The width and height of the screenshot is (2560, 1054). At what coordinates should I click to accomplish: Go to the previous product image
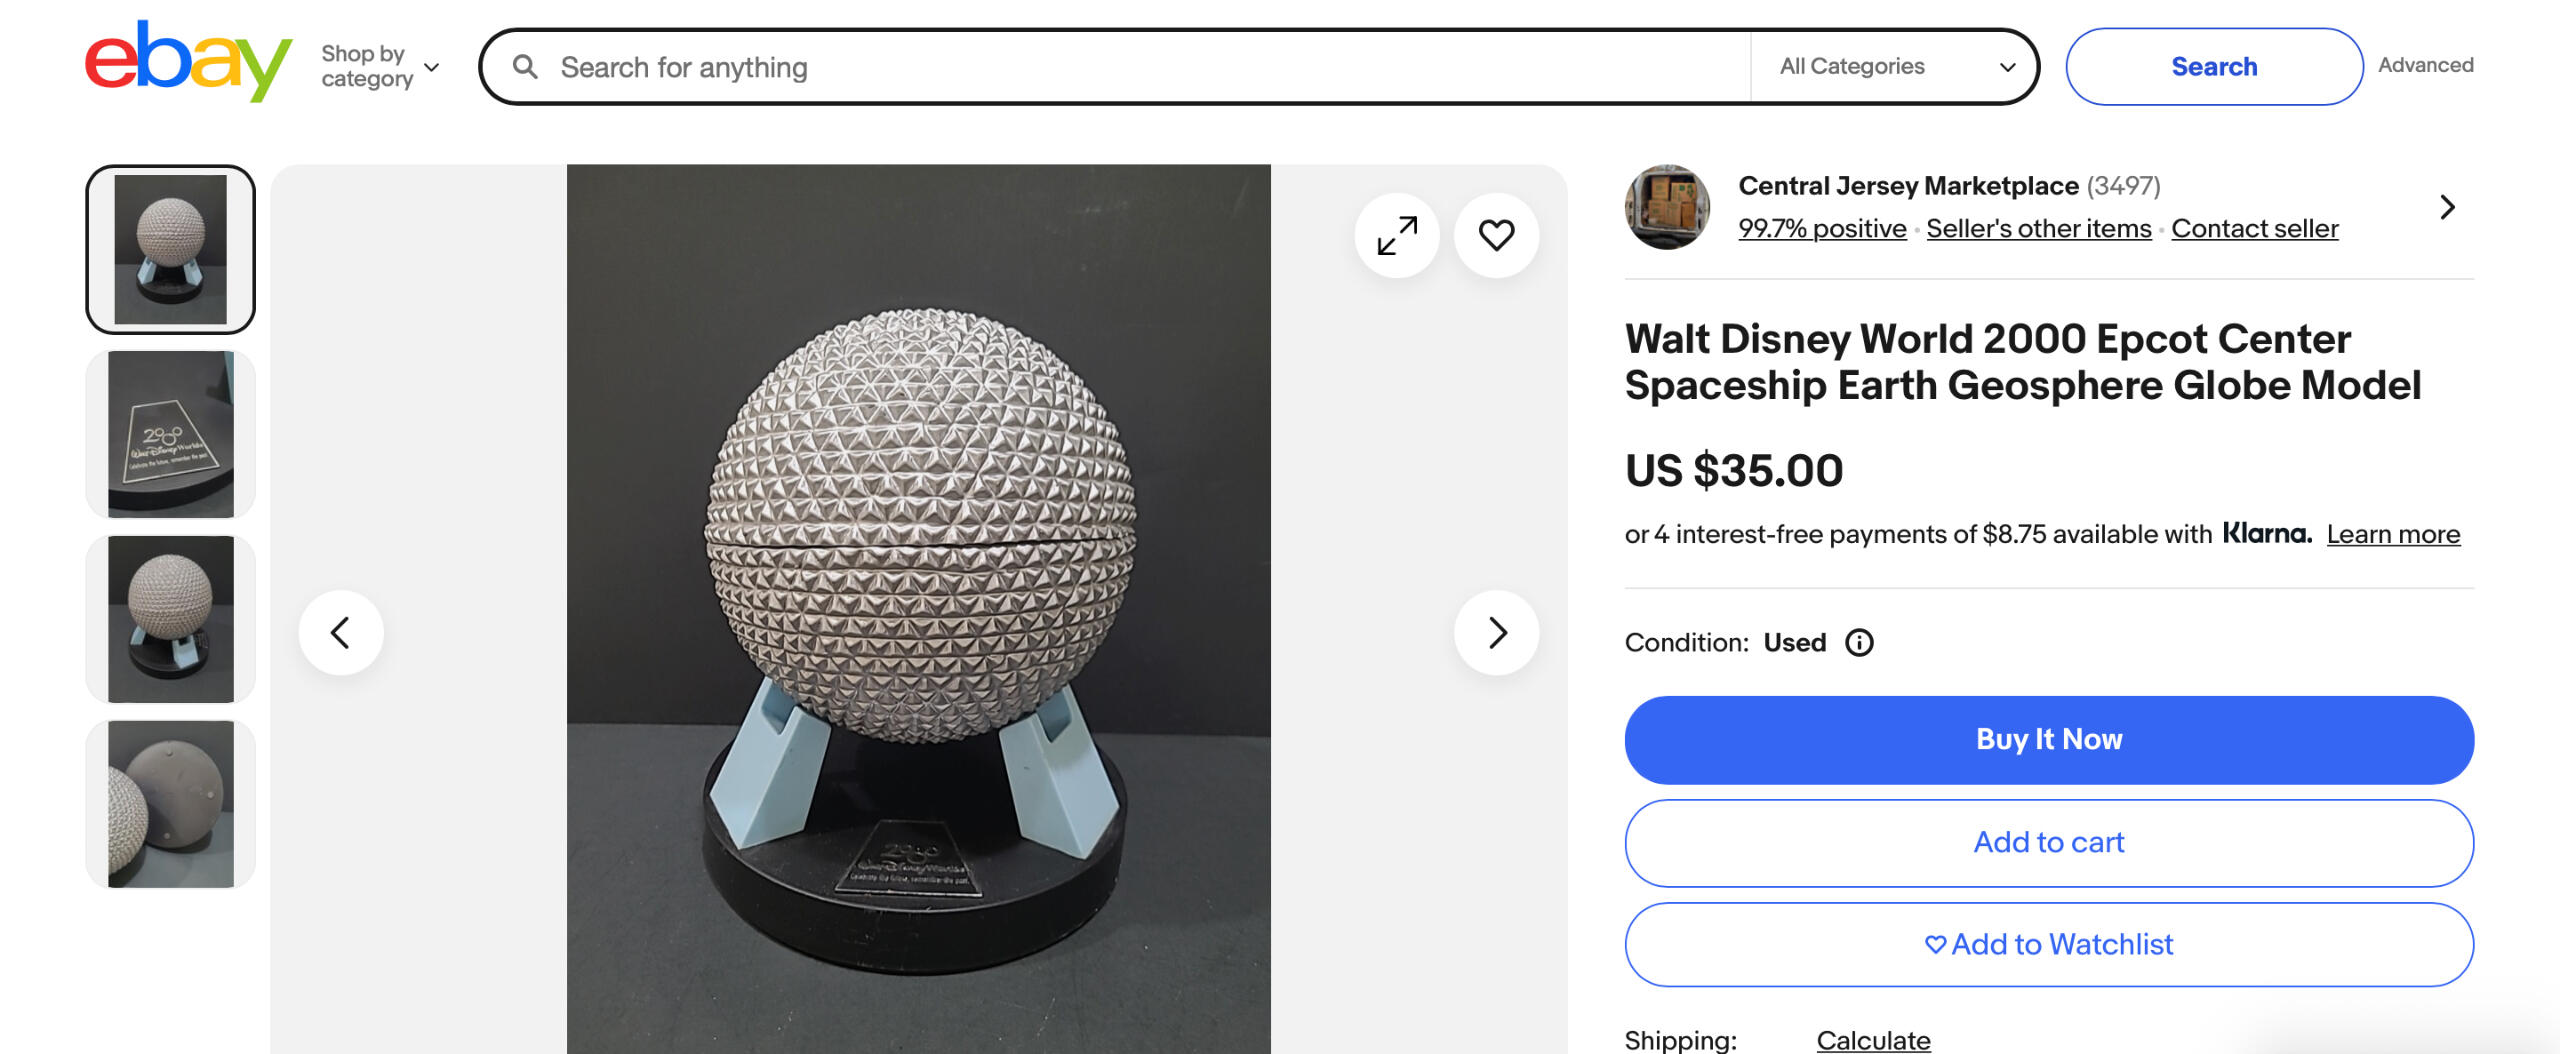pos(341,633)
